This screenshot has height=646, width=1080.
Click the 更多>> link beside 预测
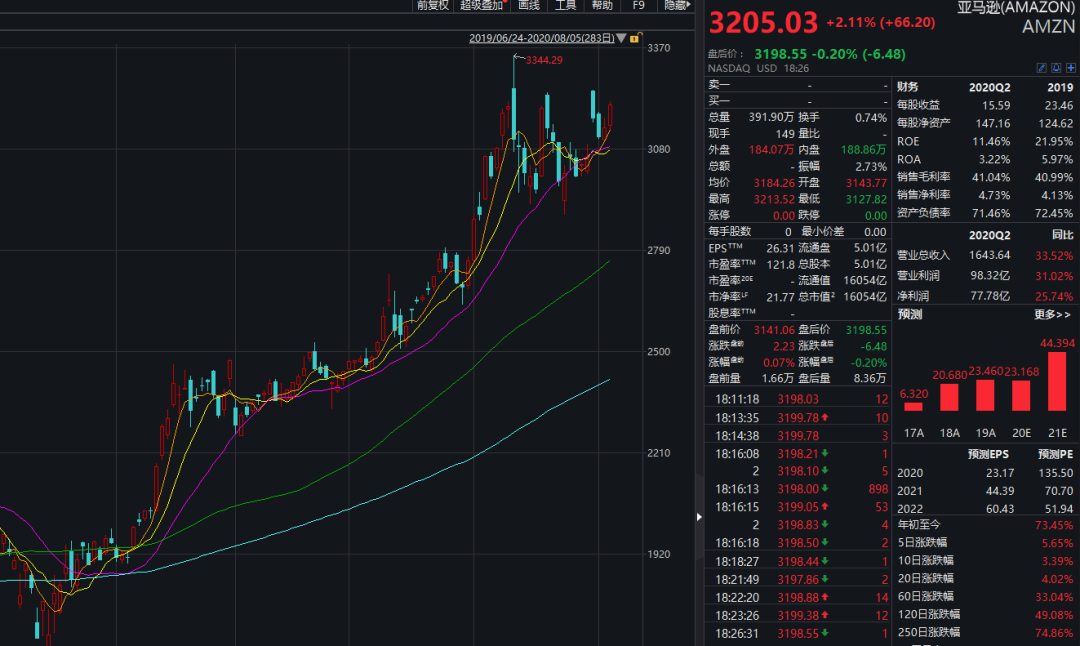tap(1052, 315)
